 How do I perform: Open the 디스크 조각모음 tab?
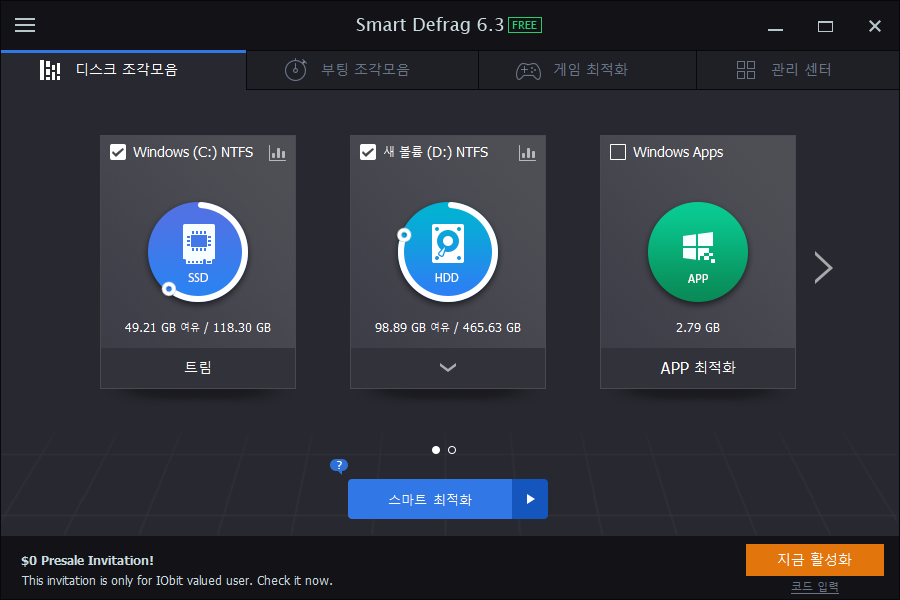(x=123, y=70)
